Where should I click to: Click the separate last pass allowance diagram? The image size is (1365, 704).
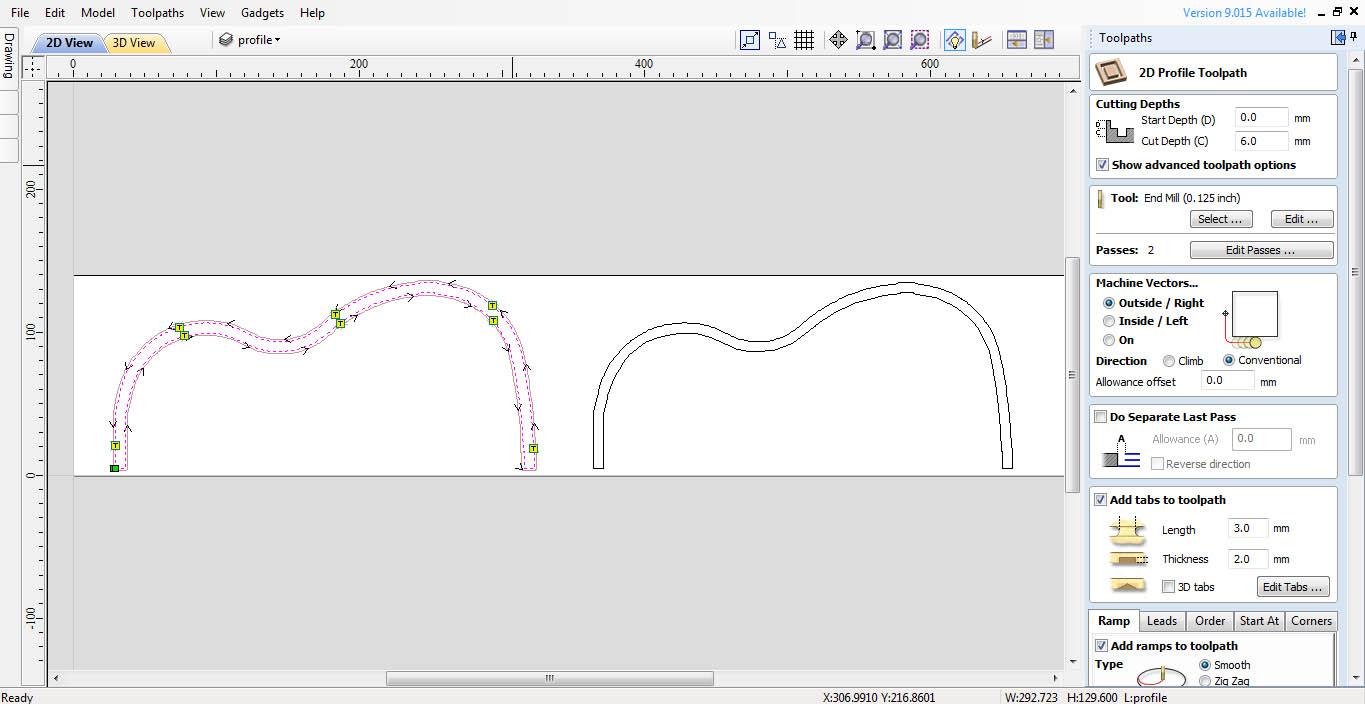tap(1121, 451)
